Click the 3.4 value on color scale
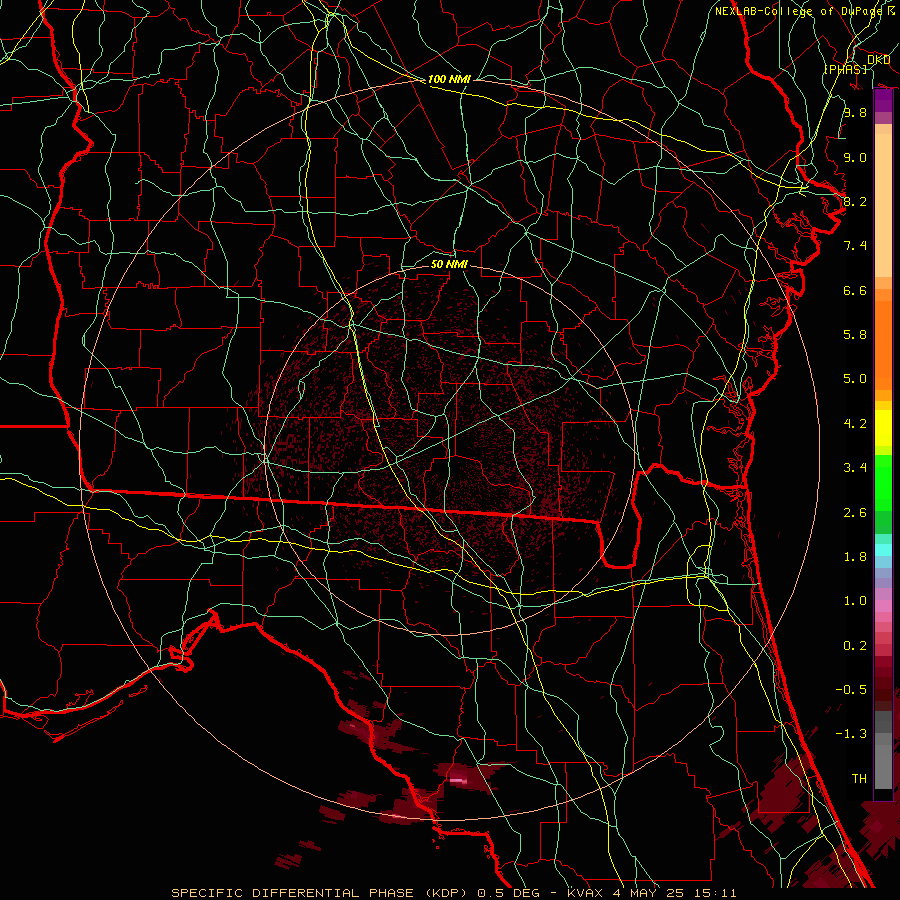Image resolution: width=900 pixels, height=900 pixels. [855, 468]
